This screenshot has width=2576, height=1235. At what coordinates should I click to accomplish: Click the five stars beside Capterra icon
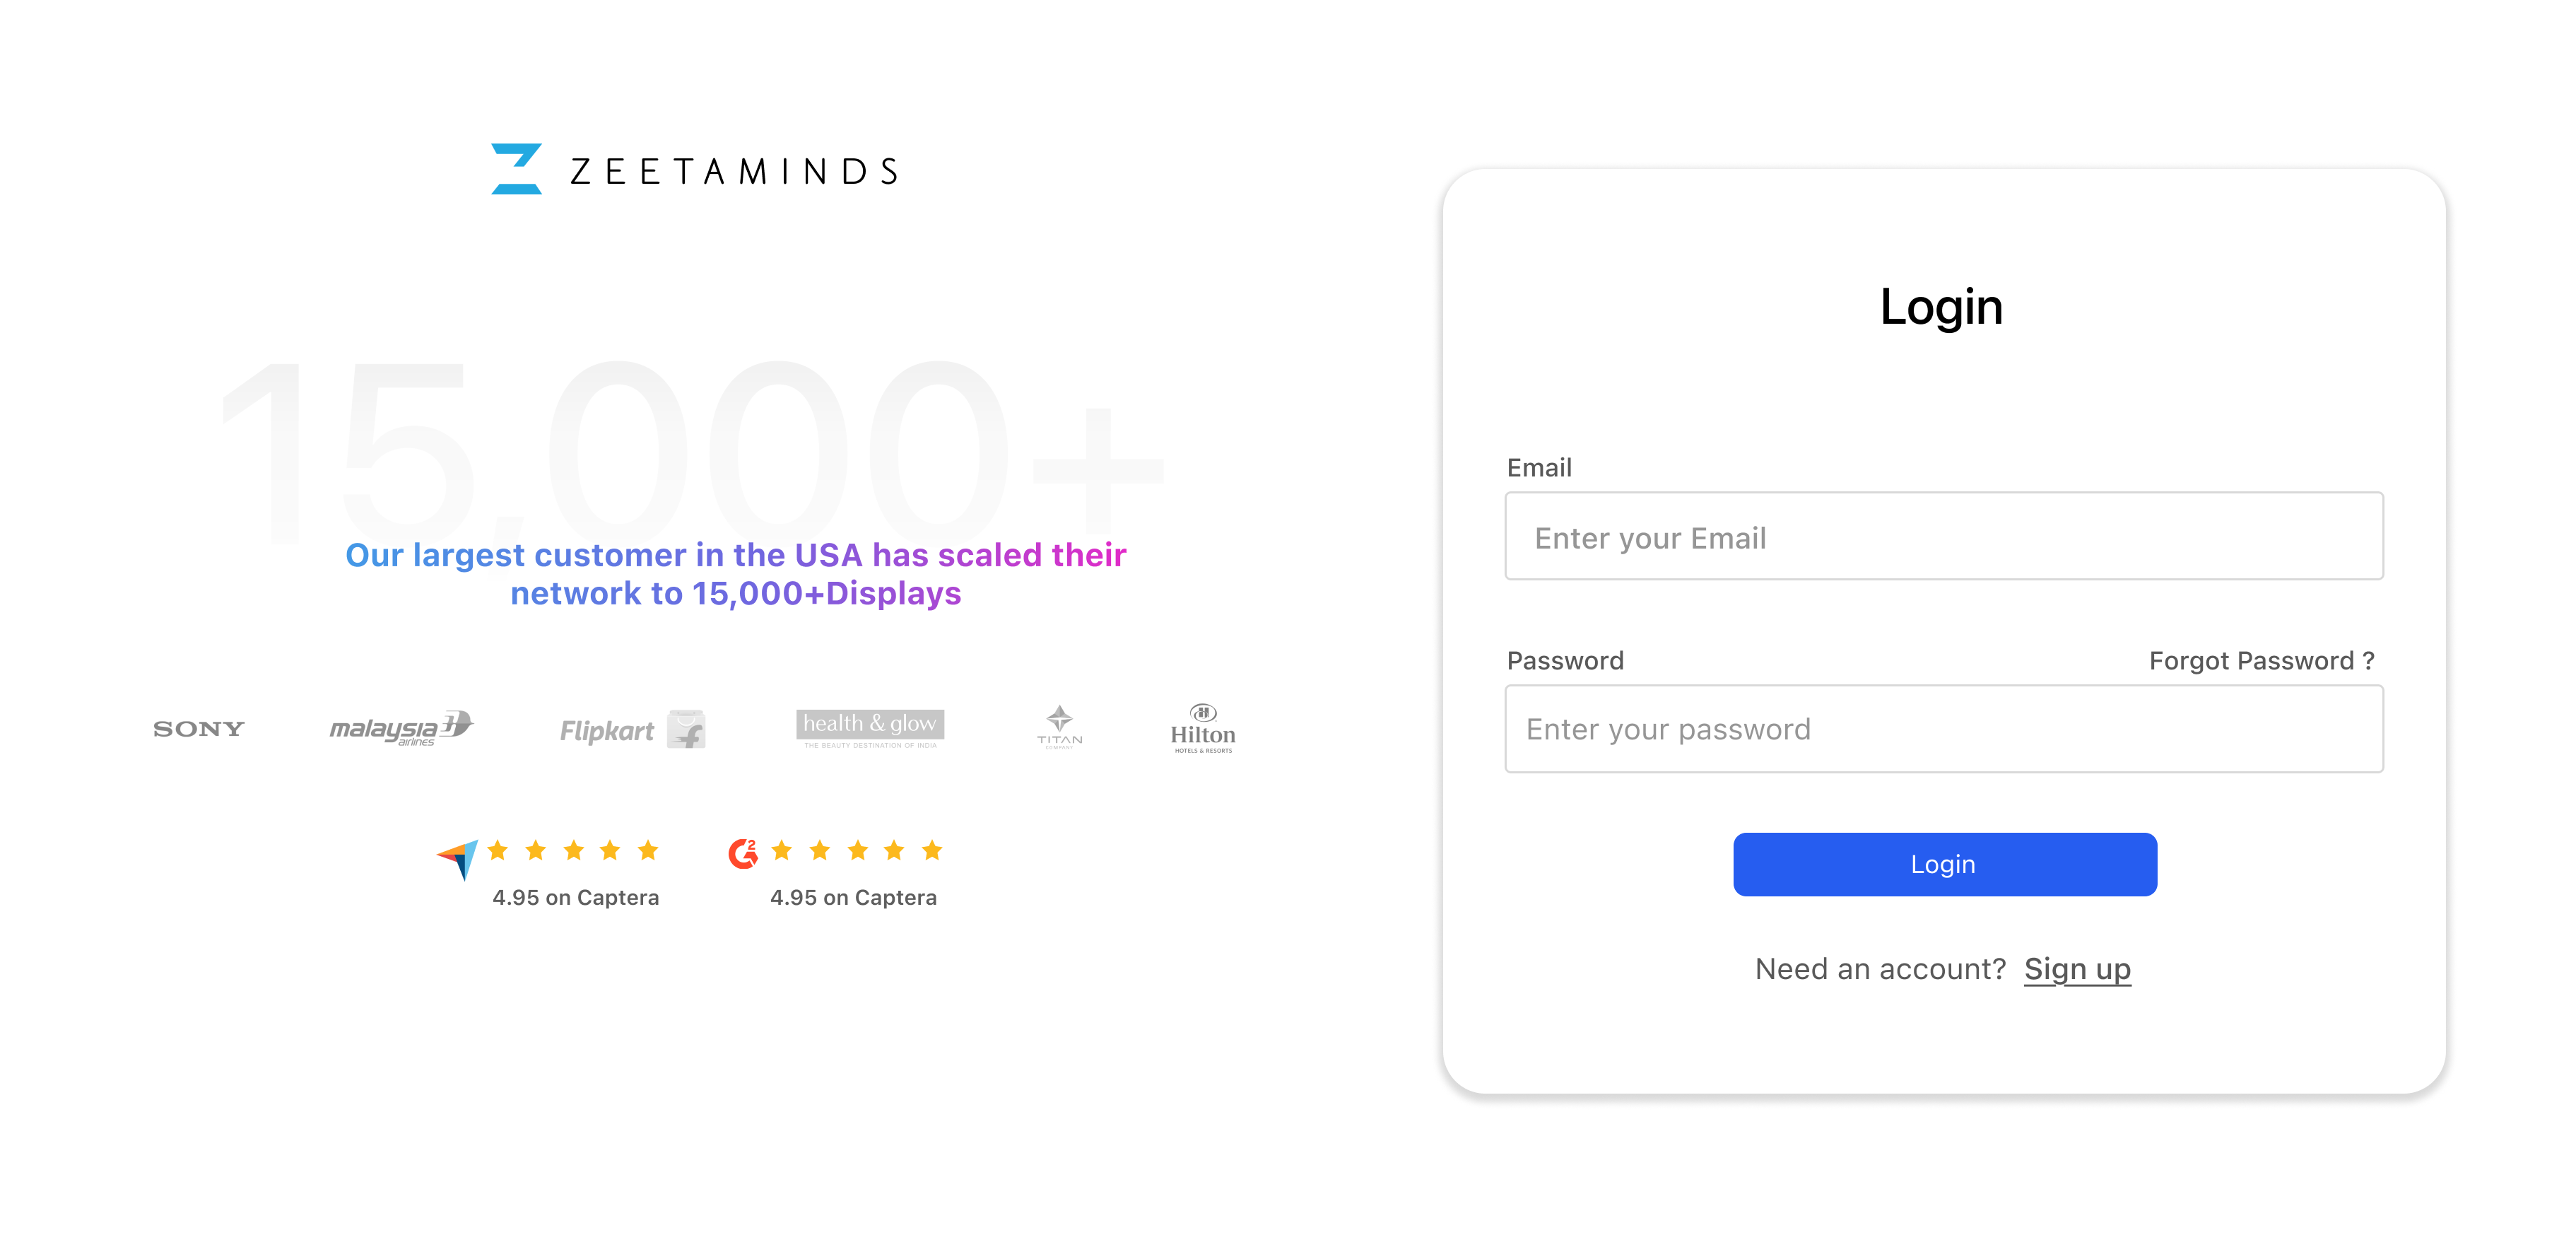(x=573, y=851)
